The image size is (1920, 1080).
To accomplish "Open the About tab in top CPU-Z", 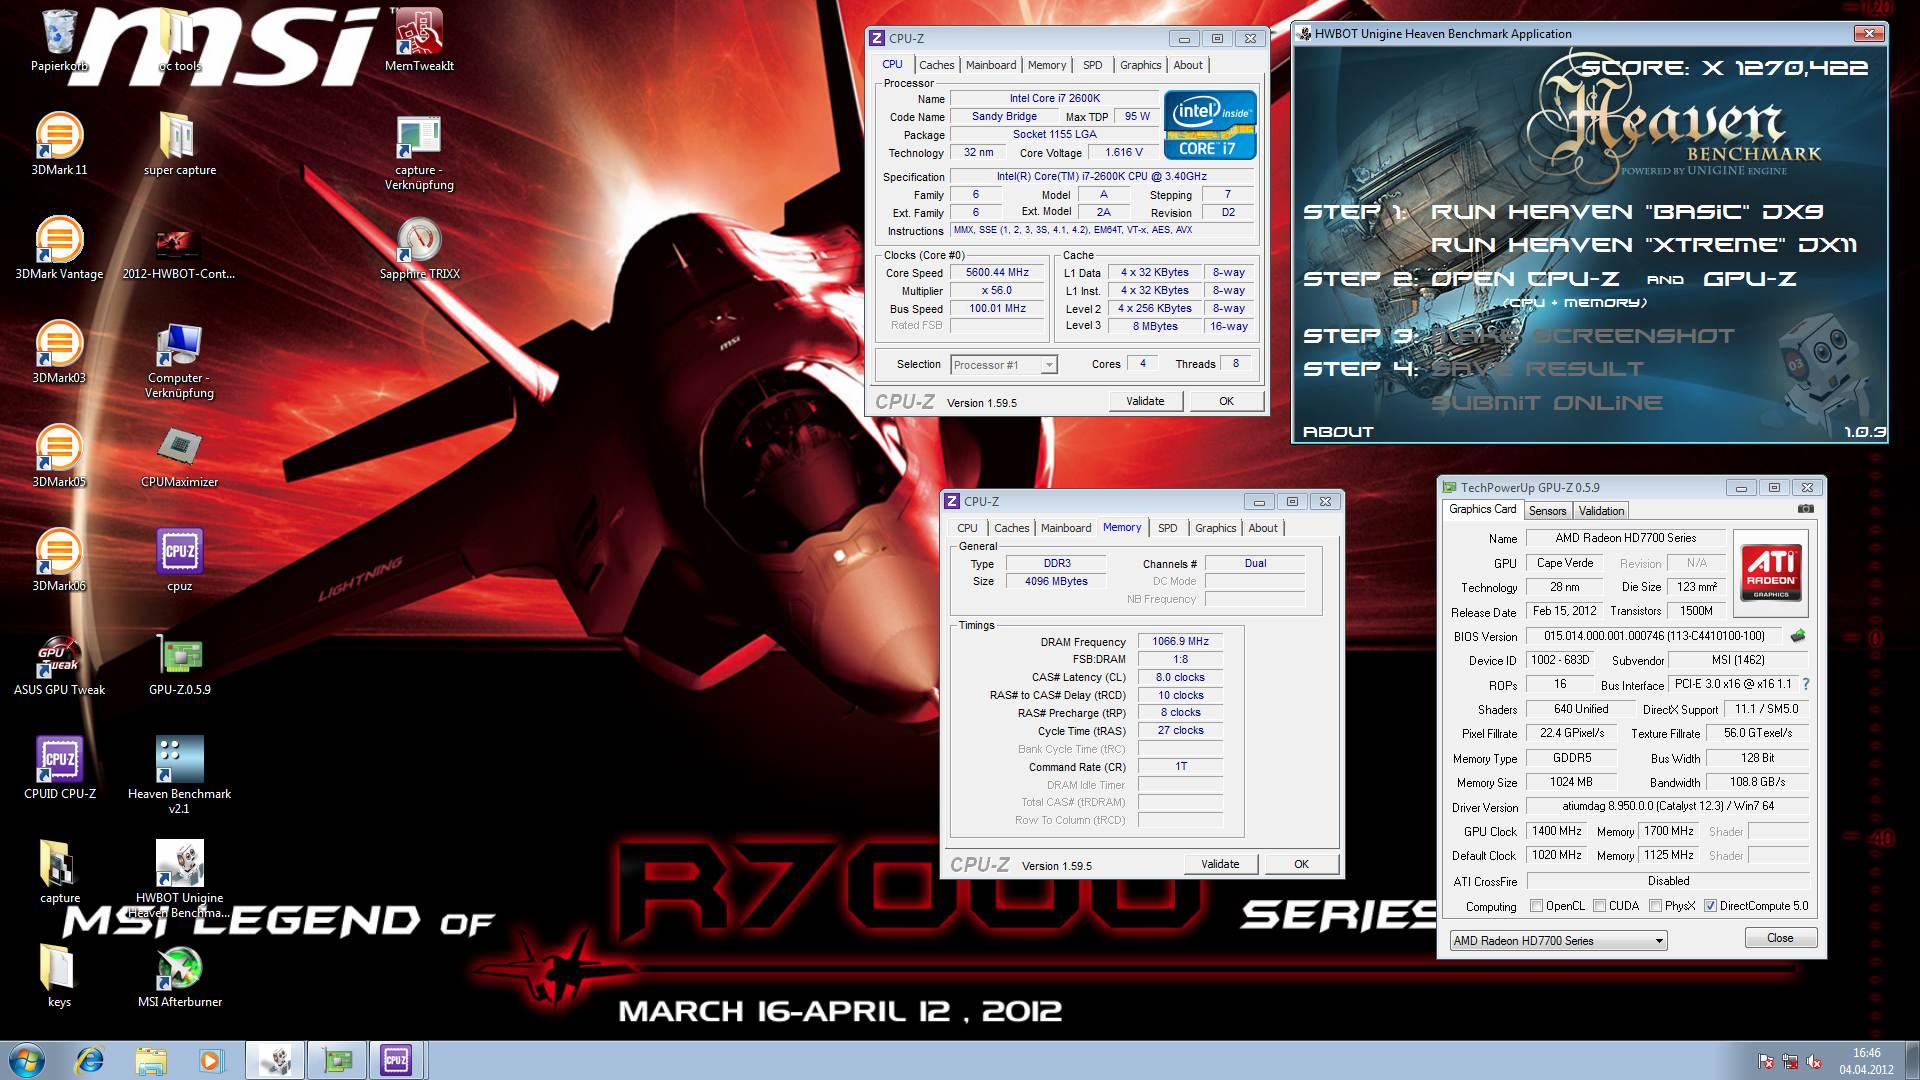I will pos(1188,65).
